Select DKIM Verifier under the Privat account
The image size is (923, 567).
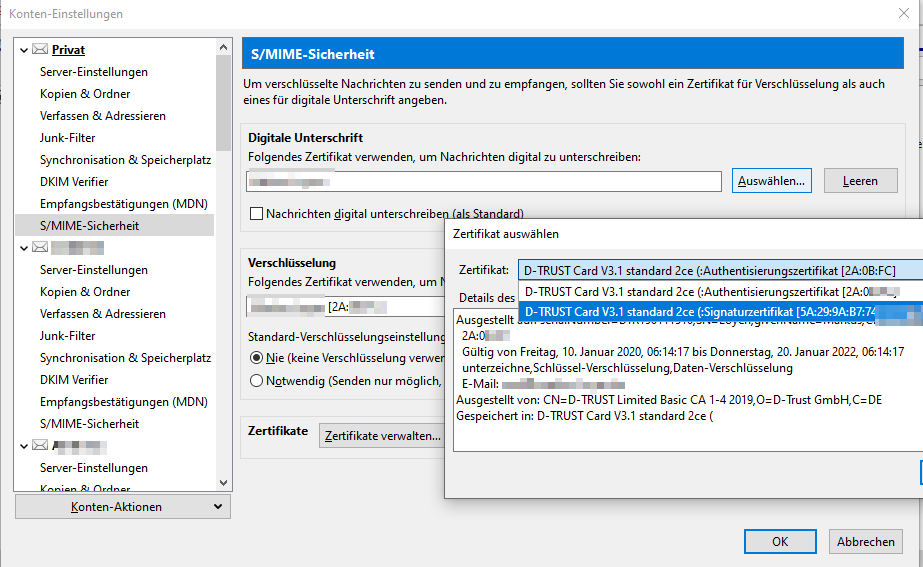click(x=74, y=182)
